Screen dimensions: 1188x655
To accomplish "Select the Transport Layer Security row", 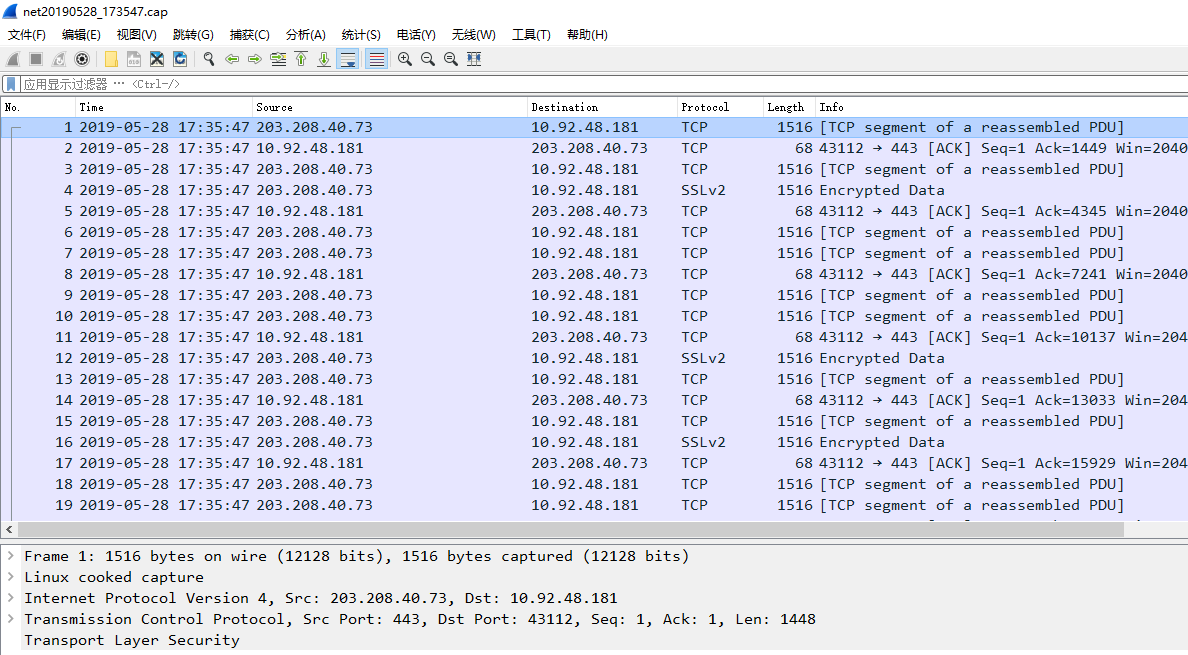I will coord(594,640).
